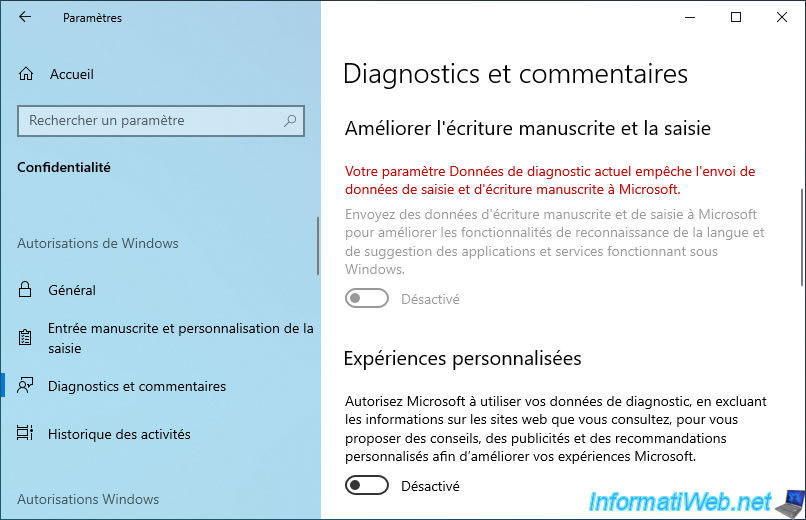The image size is (806, 520).
Task: Click the clipboard icon for Entrée manuscrite
Action: (25, 338)
